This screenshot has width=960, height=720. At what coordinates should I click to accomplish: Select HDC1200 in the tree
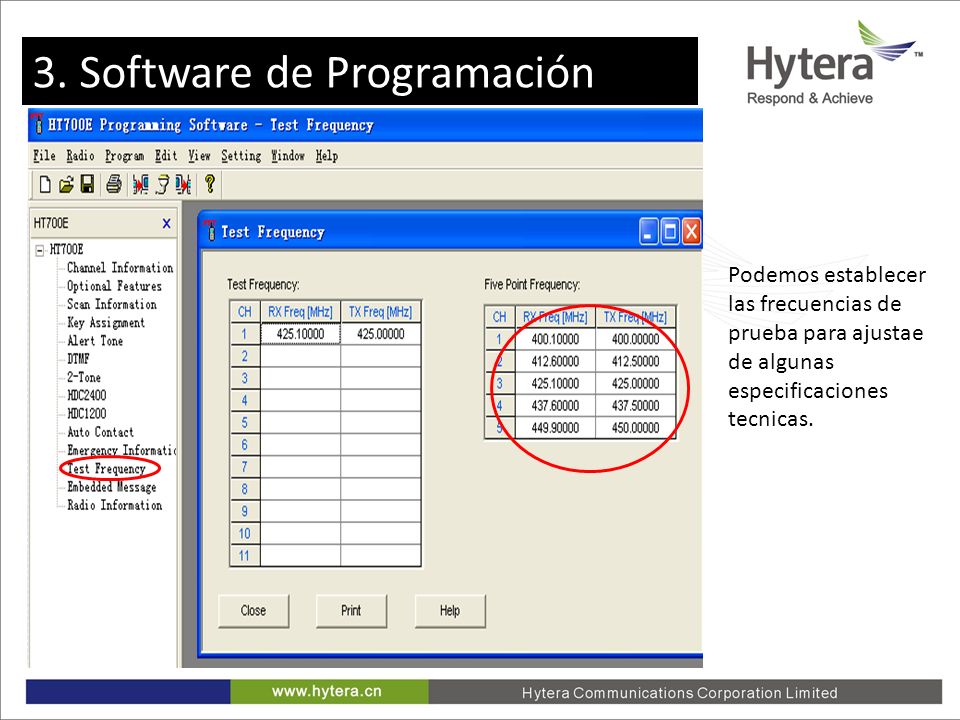click(86, 414)
